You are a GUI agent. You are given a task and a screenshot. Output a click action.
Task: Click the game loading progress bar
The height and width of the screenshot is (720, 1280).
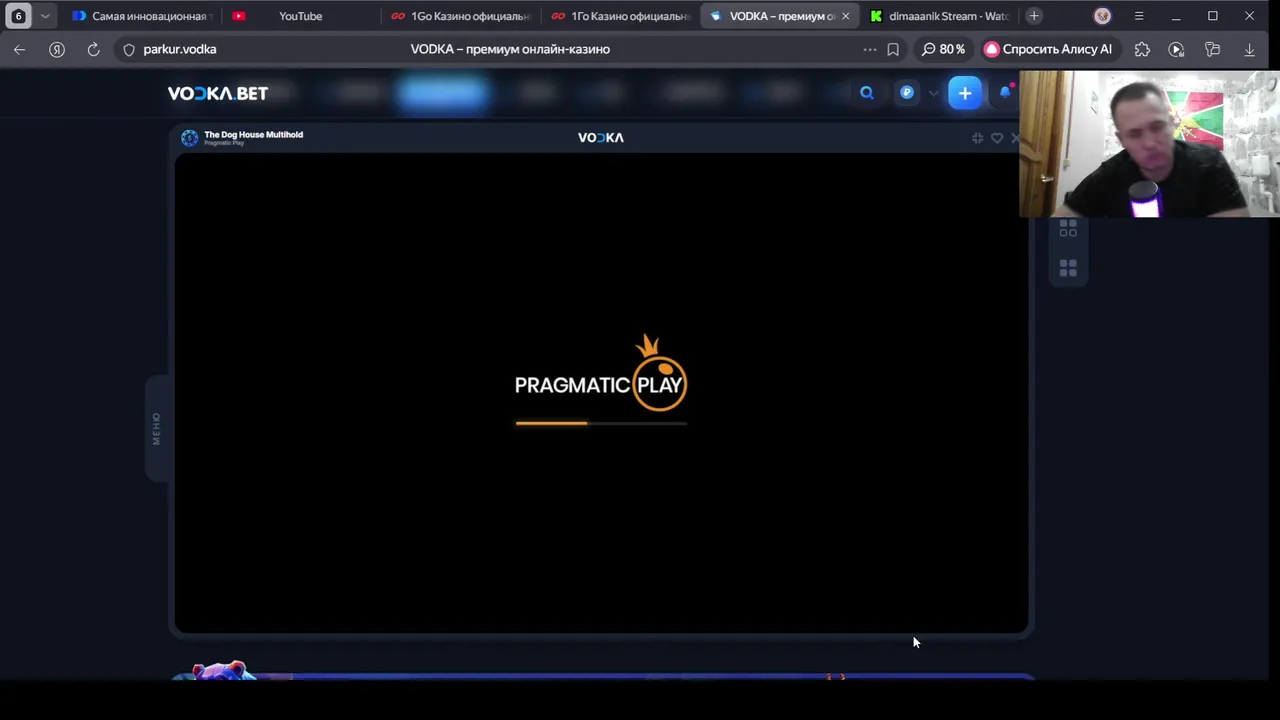pos(601,423)
